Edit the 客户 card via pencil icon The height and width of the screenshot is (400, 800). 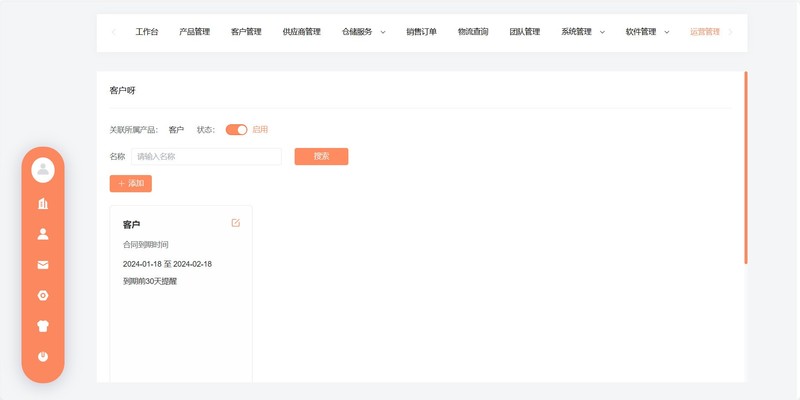click(235, 223)
